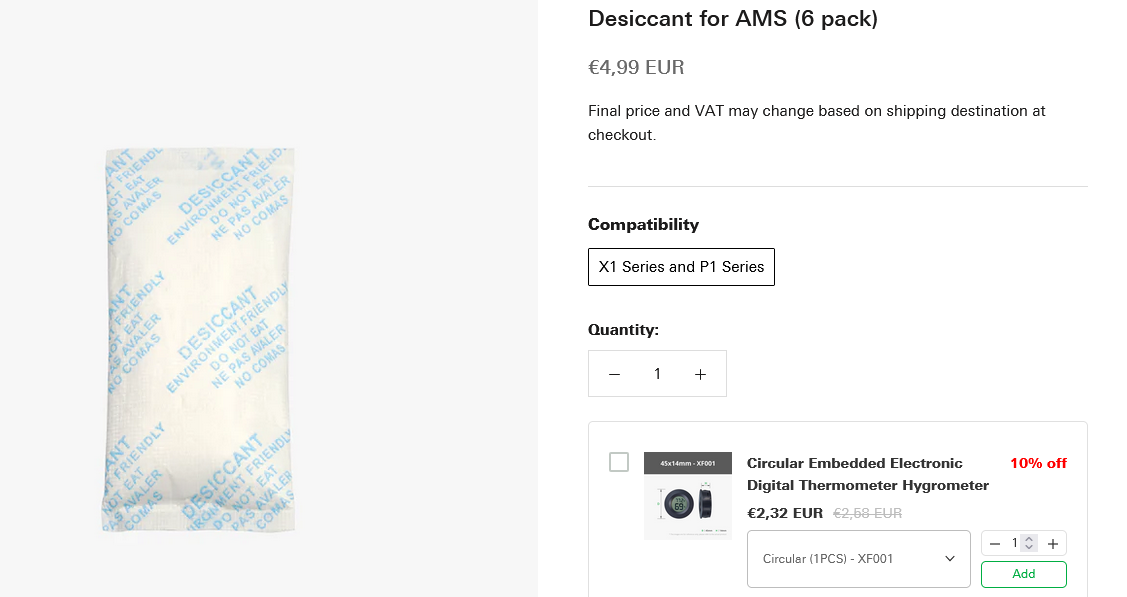The height and width of the screenshot is (597, 1127).
Task: Increase main product quantity with plus icon
Action: pyautogui.click(x=700, y=374)
